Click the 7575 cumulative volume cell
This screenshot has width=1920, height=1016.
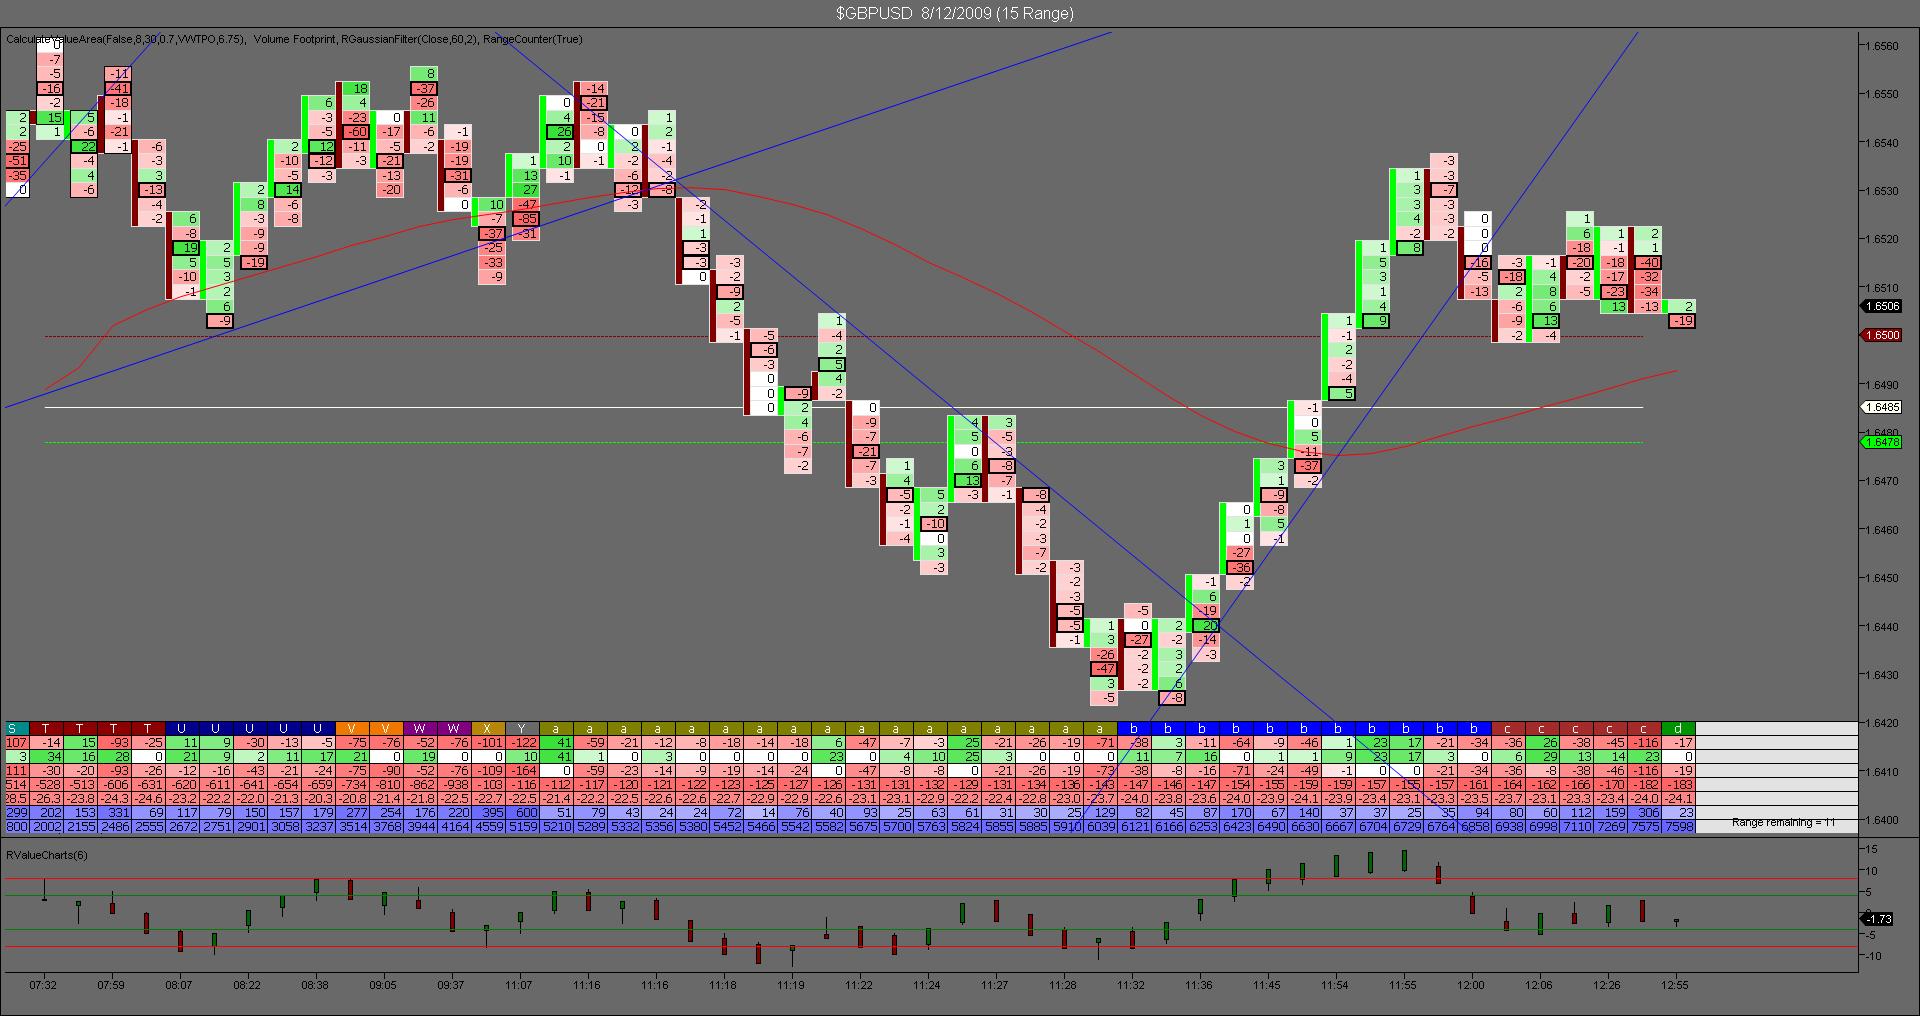[1644, 827]
